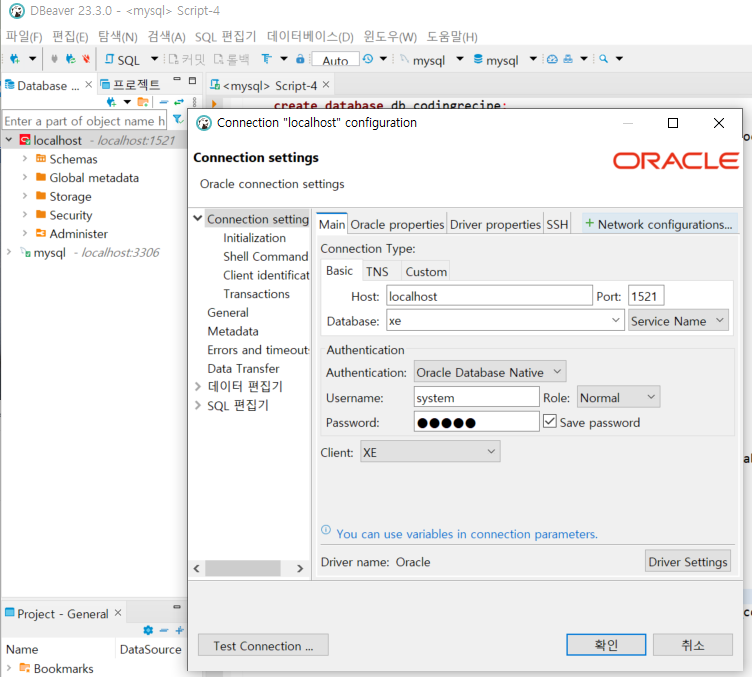
Task: Click the Test Connection button
Action: coord(263,645)
